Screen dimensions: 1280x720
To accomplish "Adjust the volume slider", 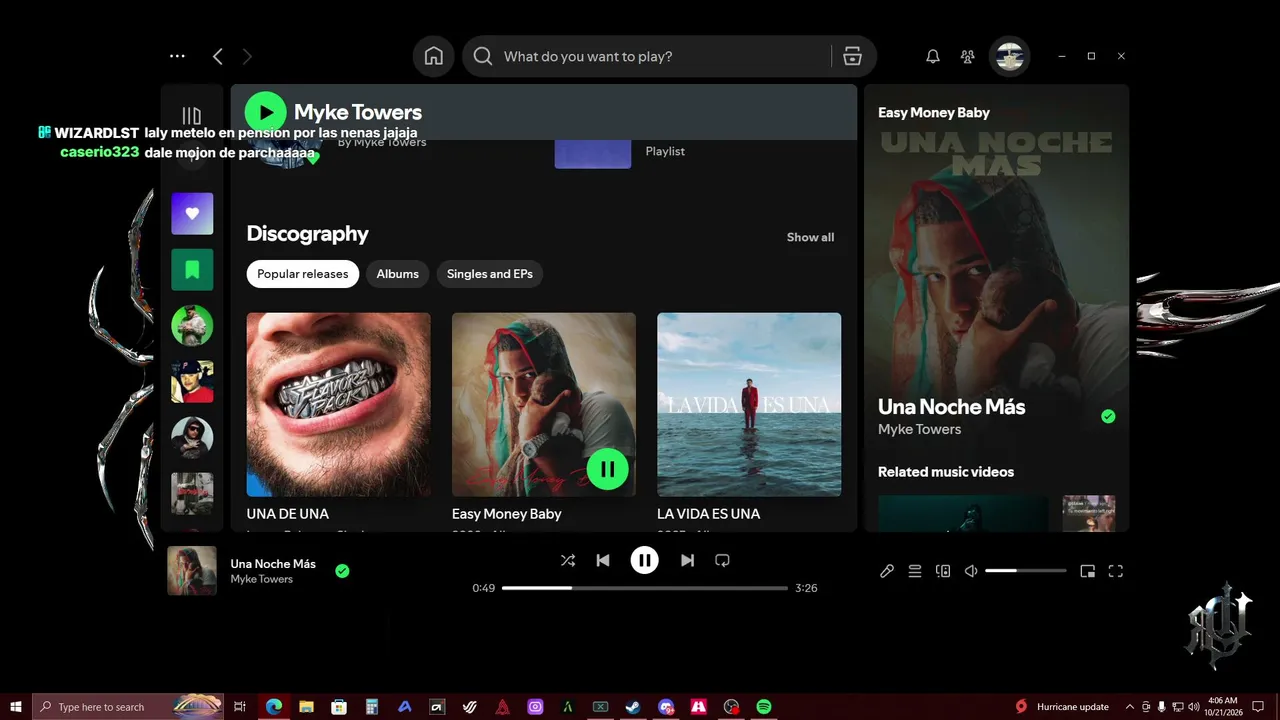I will pos(1026,571).
